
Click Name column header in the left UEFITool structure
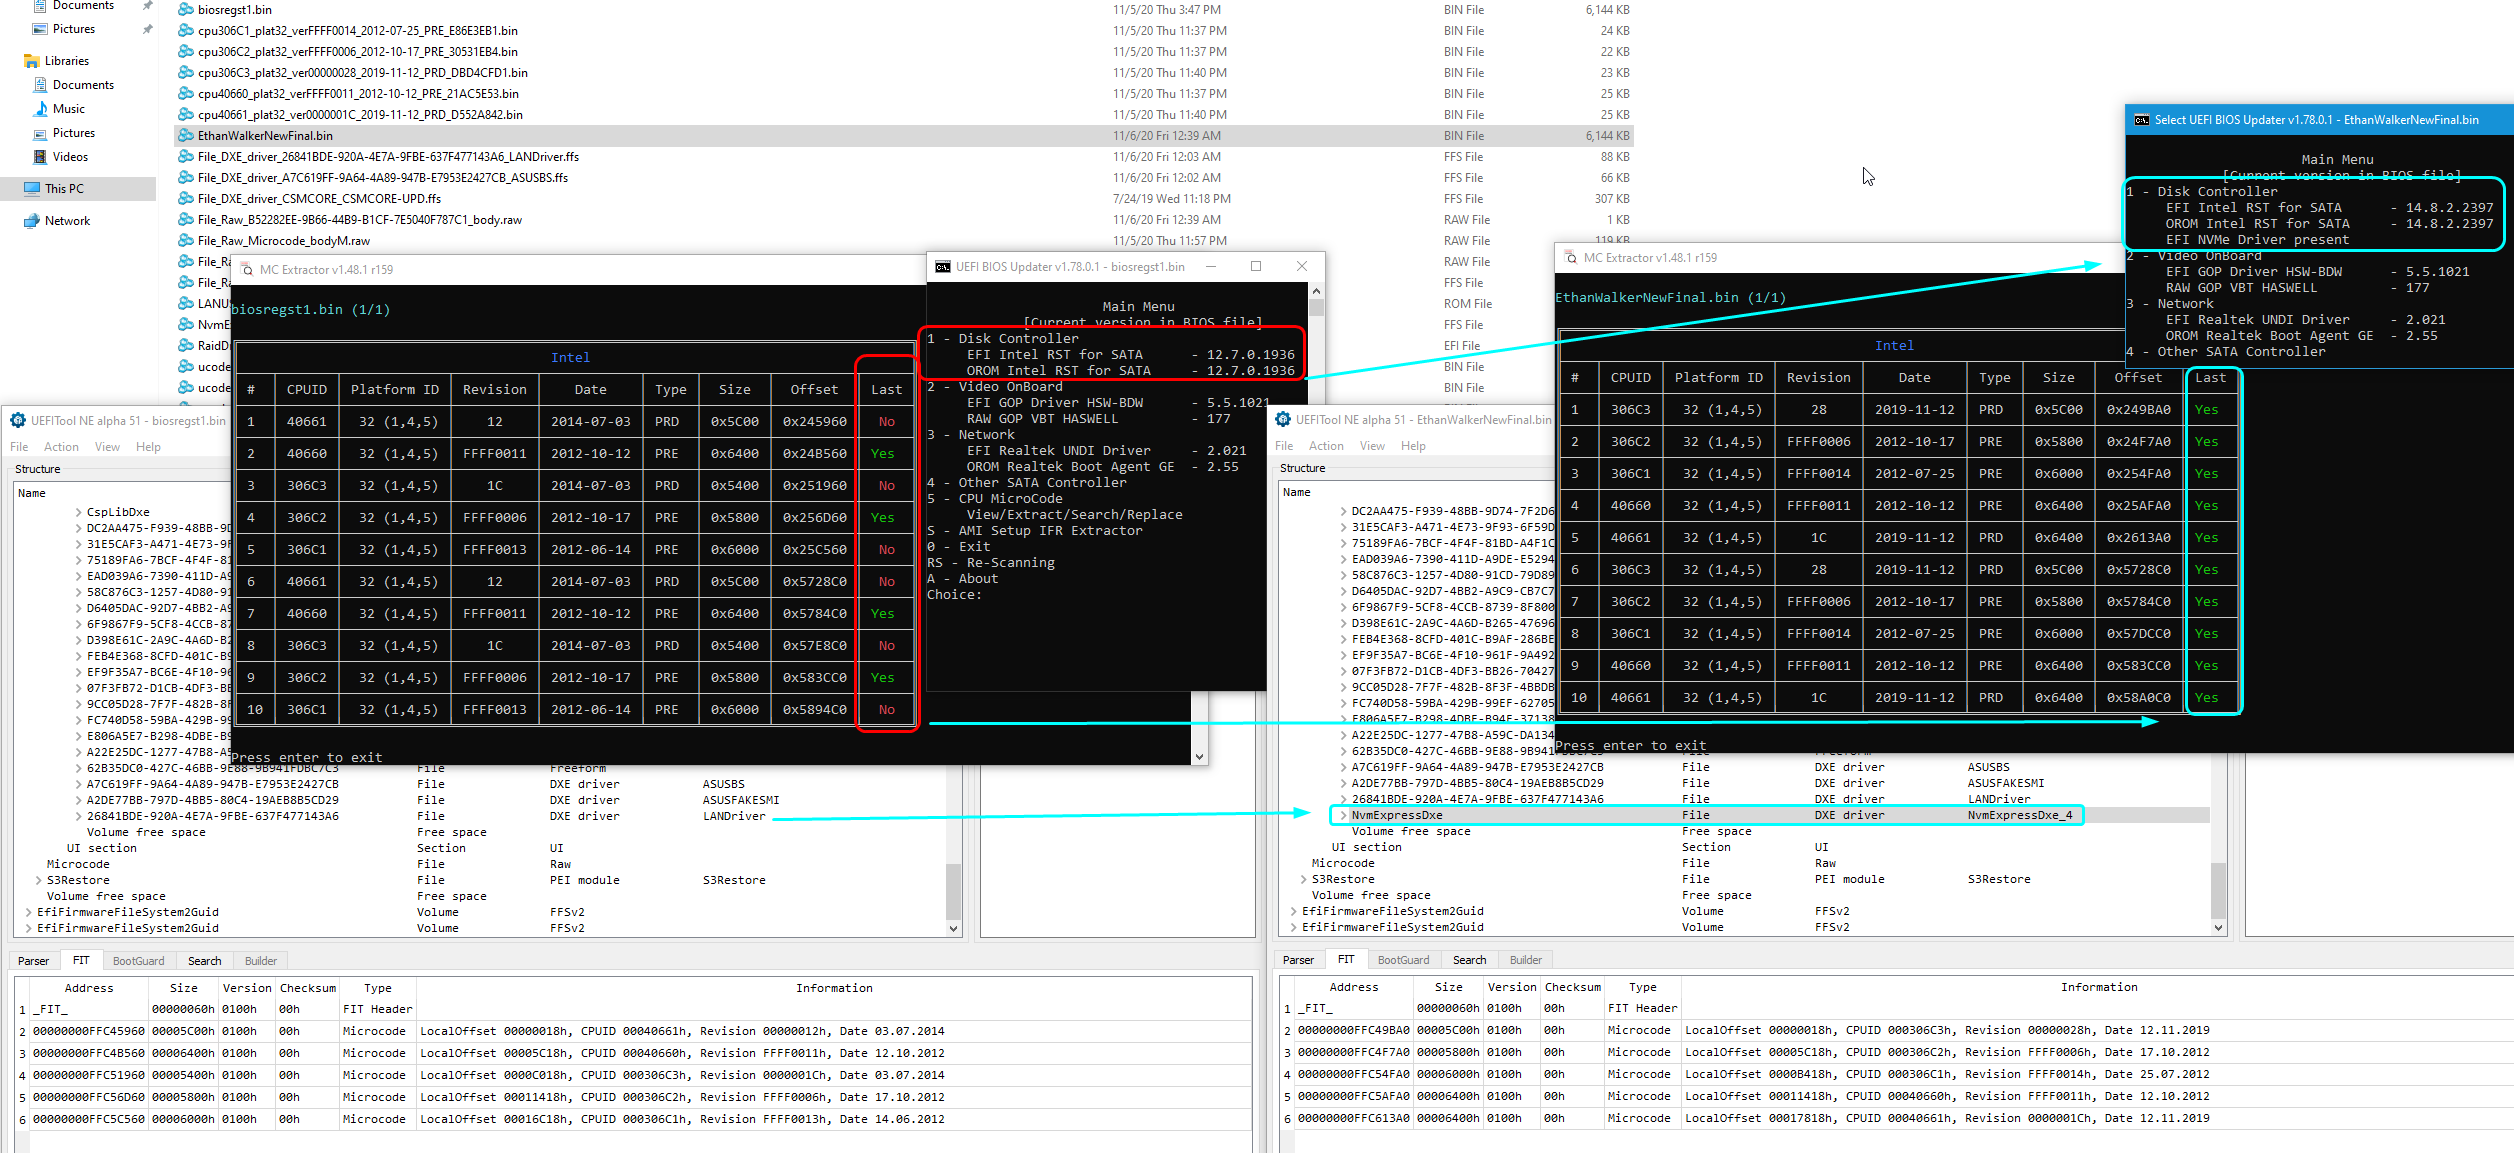32,494
